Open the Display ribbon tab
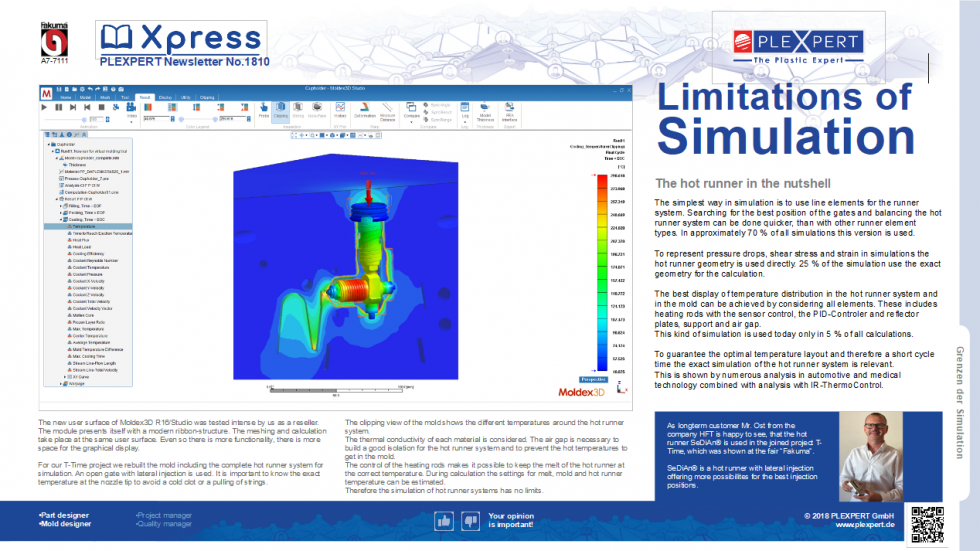Viewport: 980px width, 551px height. pyautogui.click(x=165, y=97)
